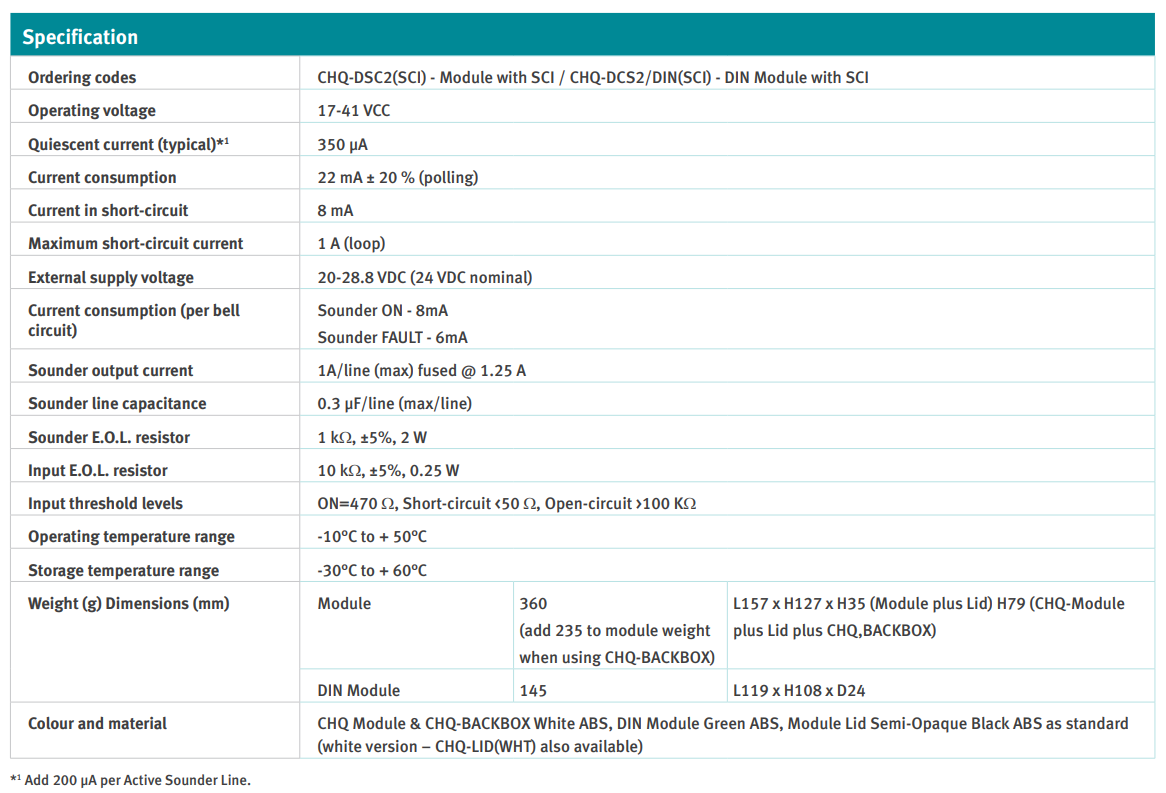Click the 1 A (loop) value
The width and height of the screenshot is (1166, 793).
coord(351,243)
